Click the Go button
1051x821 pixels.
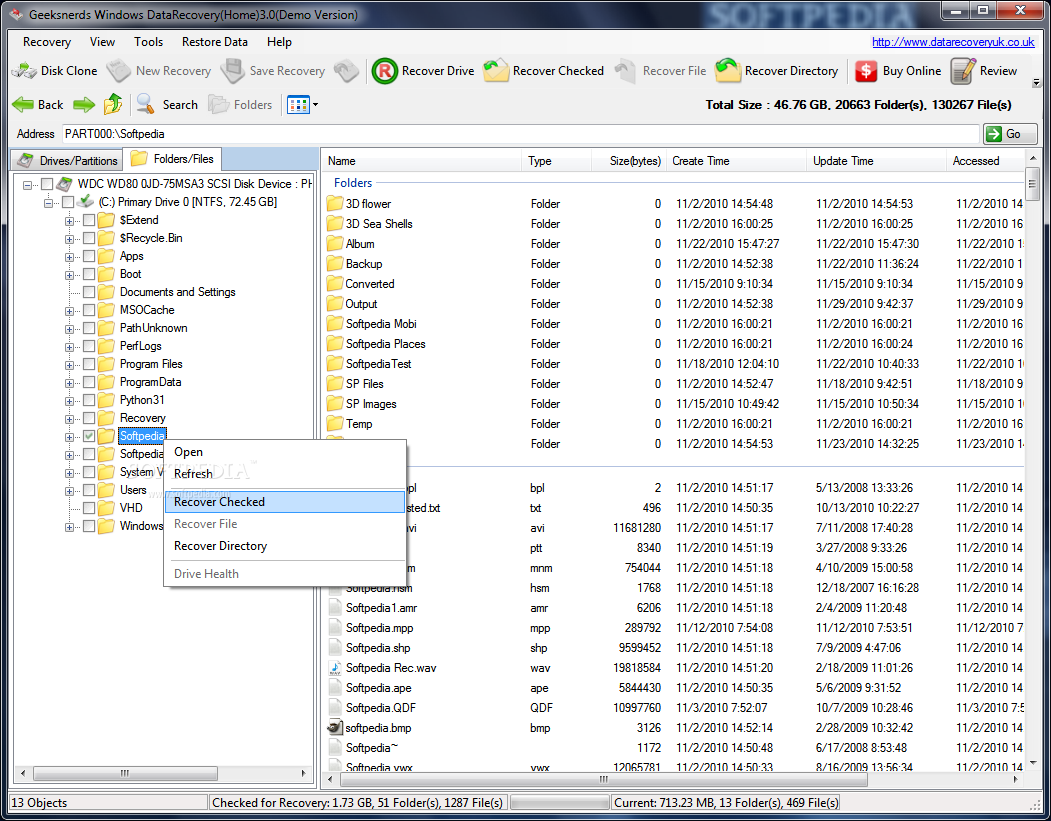pyautogui.click(x=1010, y=134)
